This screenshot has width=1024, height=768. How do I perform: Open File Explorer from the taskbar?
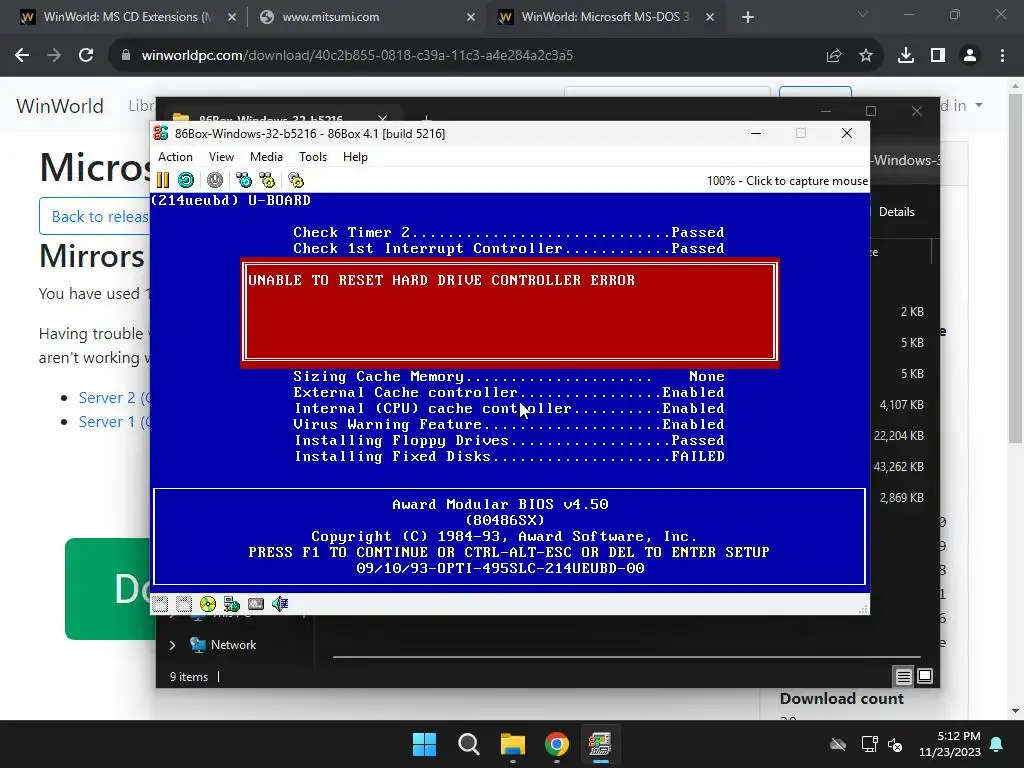513,744
